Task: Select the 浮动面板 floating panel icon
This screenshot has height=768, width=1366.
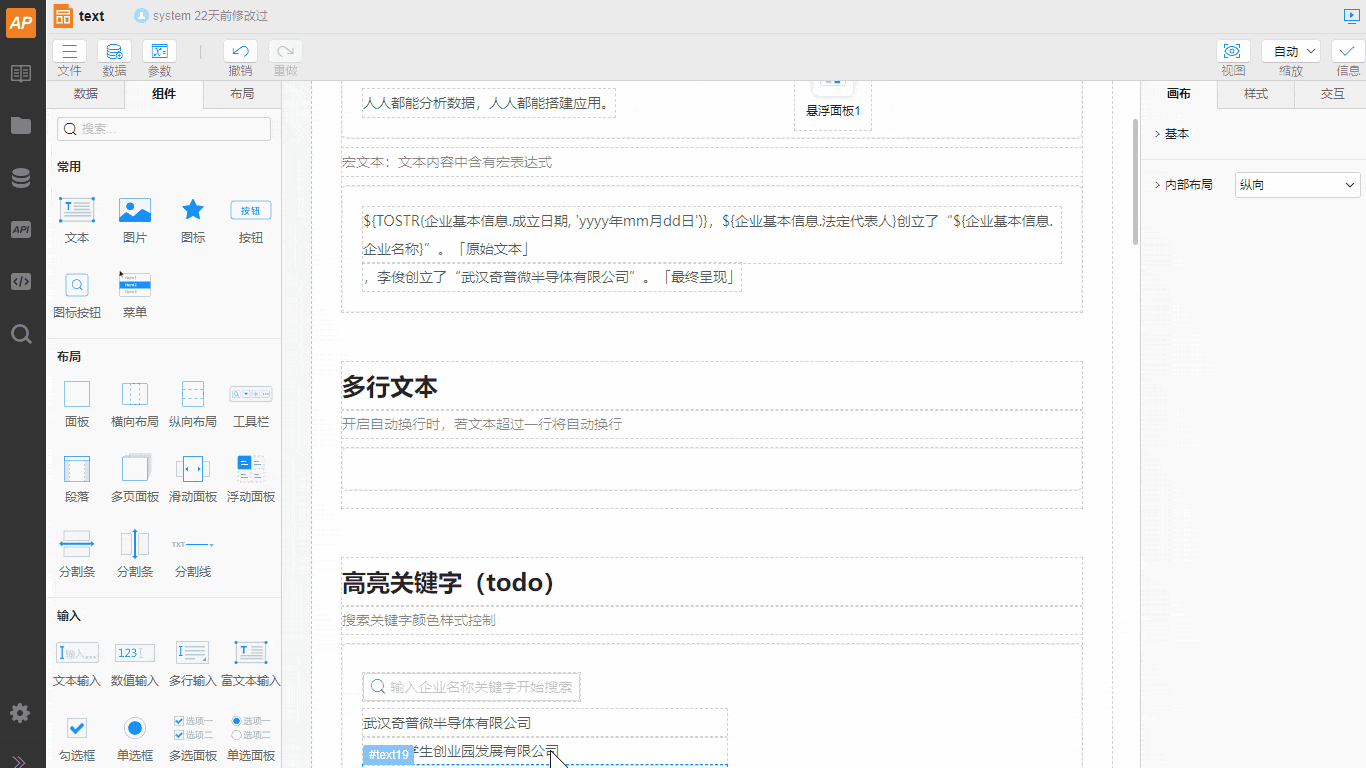Action: tap(251, 469)
